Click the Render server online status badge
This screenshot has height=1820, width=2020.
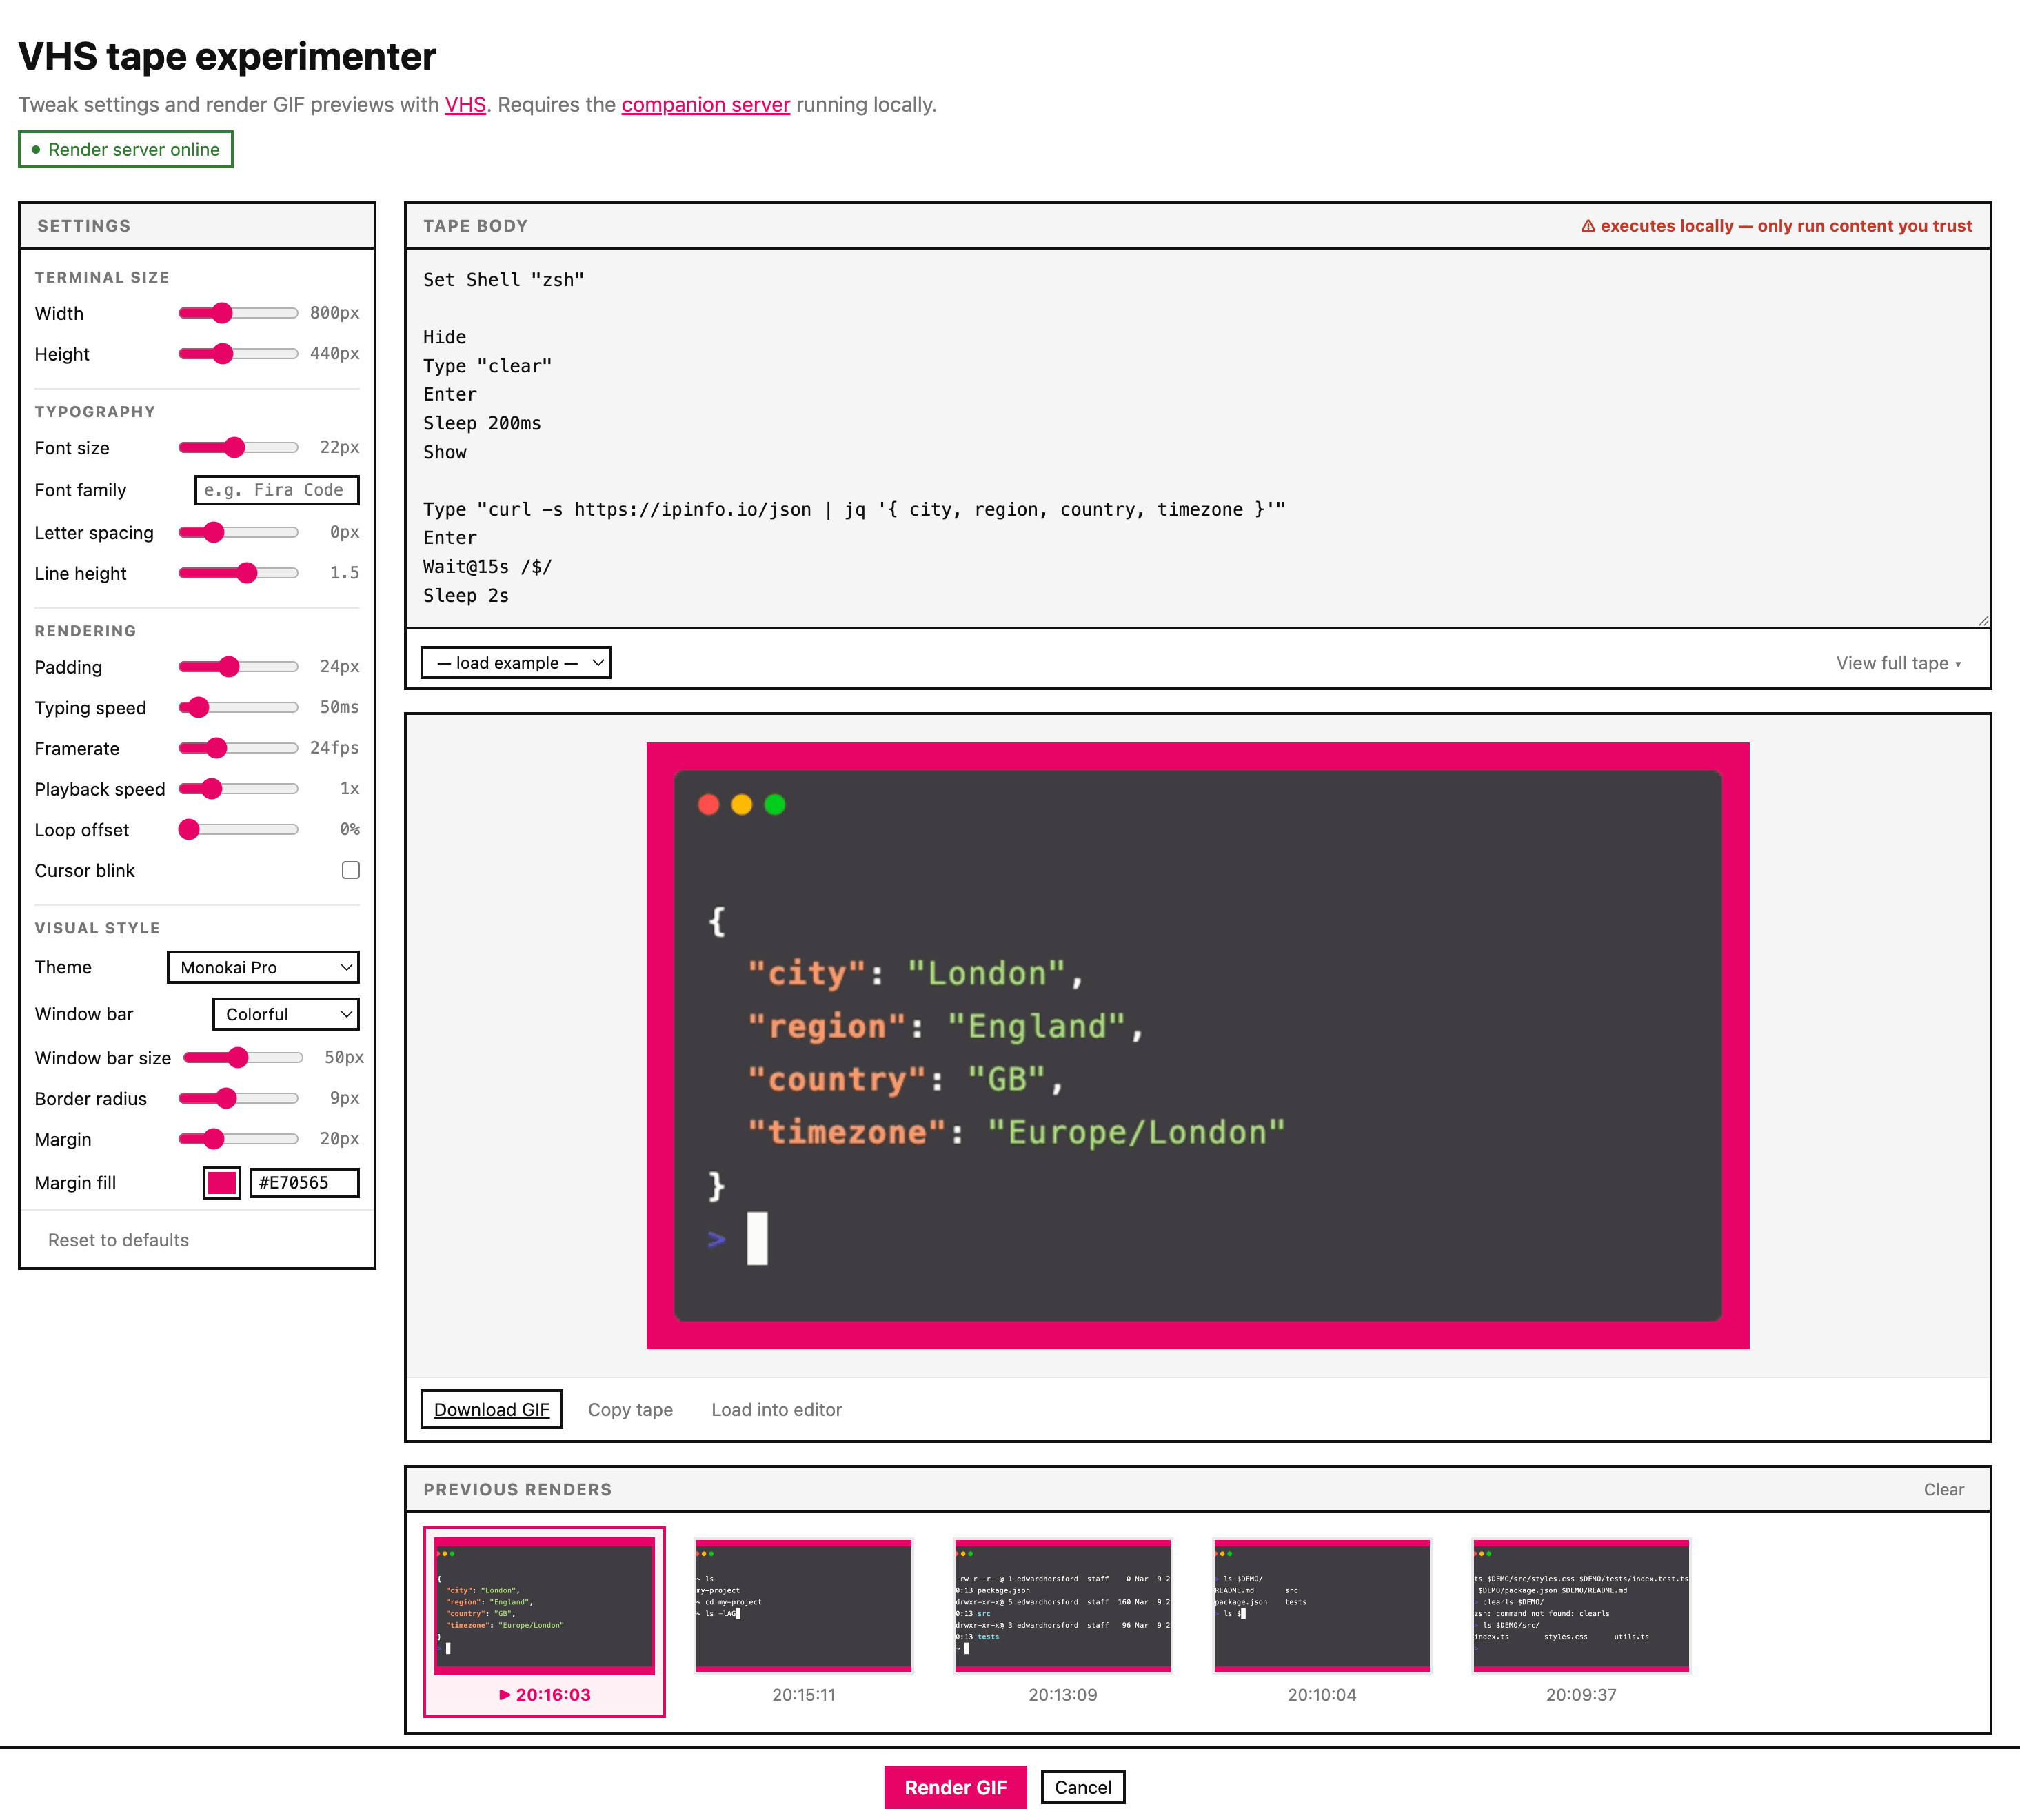point(126,149)
